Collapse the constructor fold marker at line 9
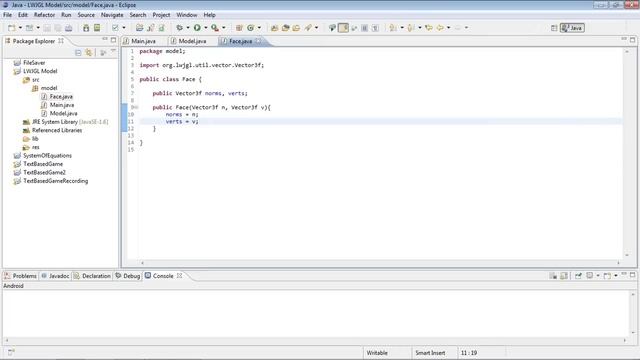The image size is (640, 360). point(136,107)
